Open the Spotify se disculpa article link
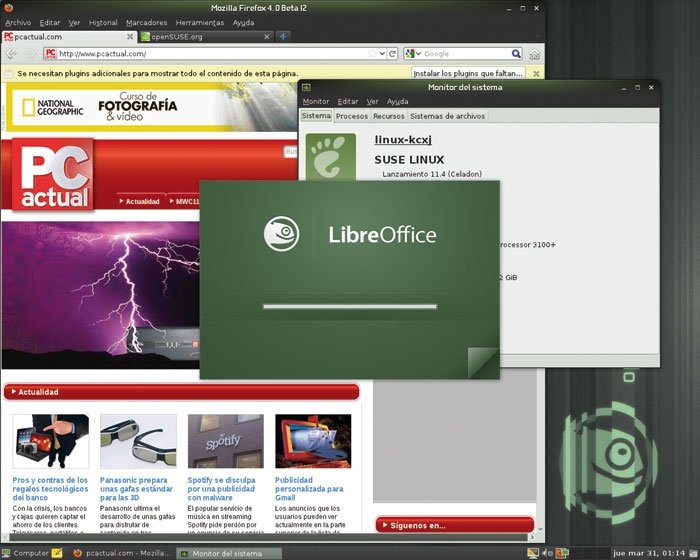This screenshot has height=560, width=700. click(x=221, y=489)
